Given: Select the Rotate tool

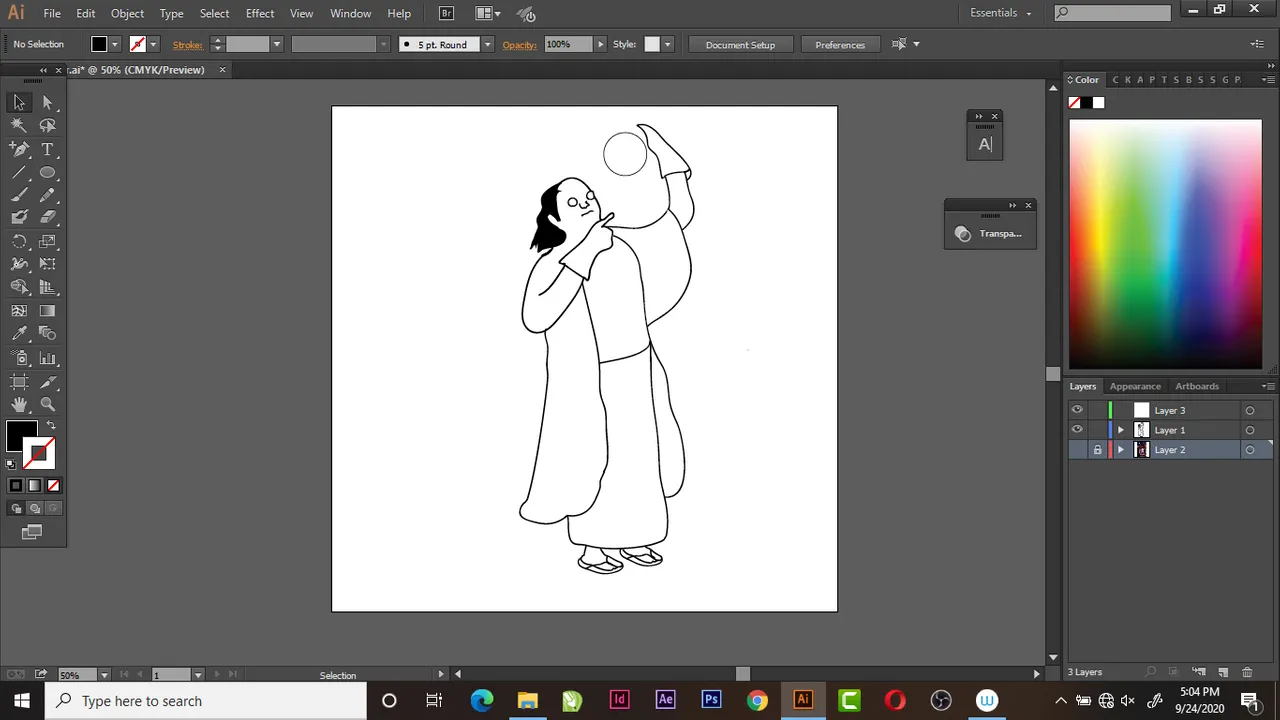Looking at the screenshot, I should (19, 241).
